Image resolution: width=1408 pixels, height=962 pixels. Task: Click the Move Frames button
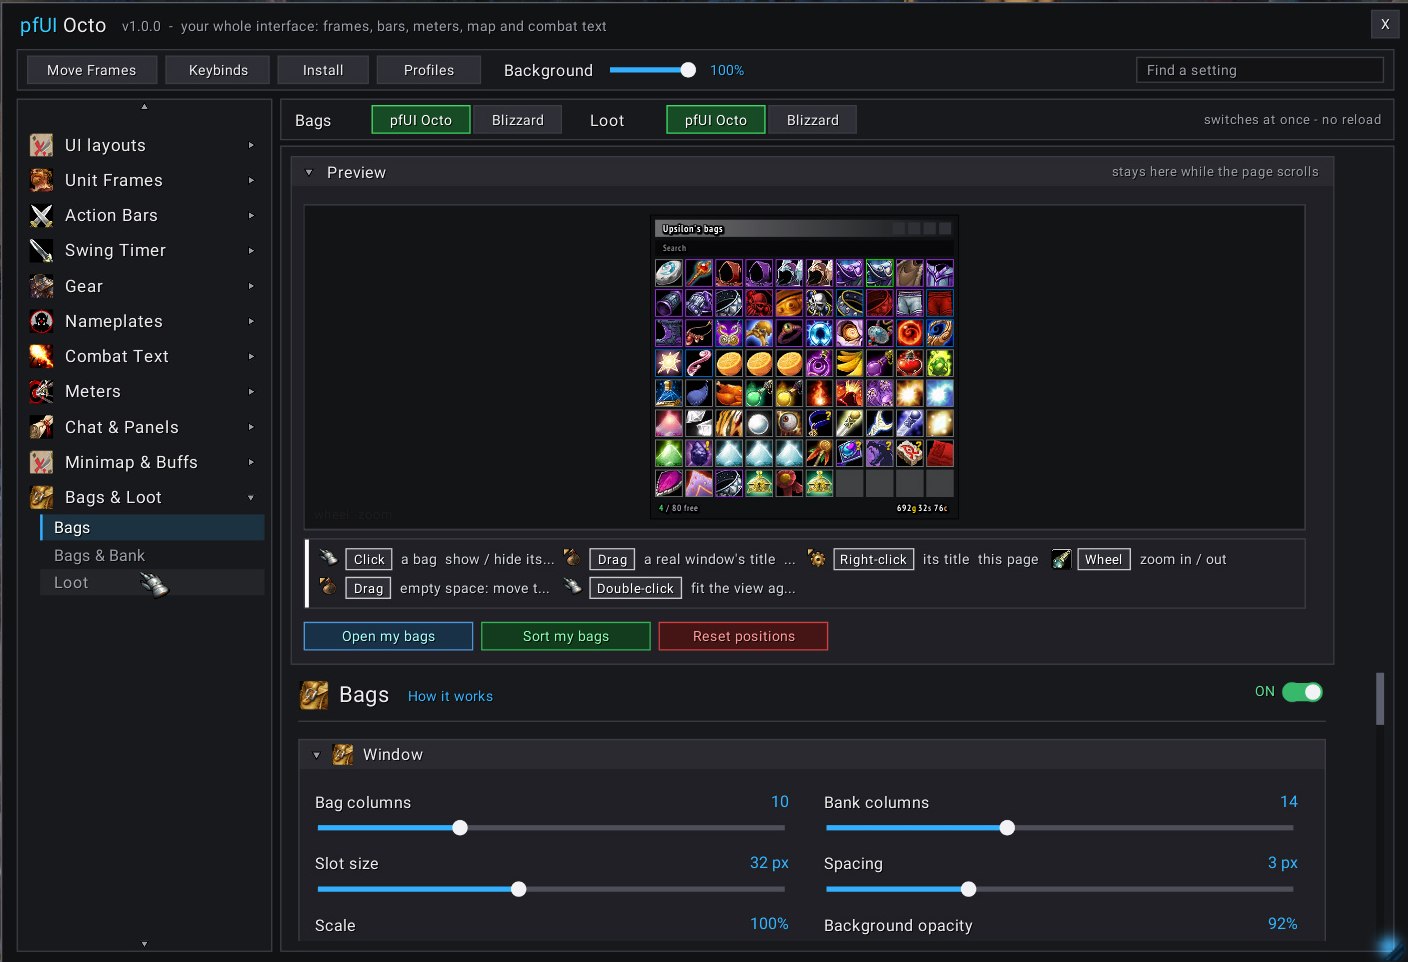coord(91,70)
